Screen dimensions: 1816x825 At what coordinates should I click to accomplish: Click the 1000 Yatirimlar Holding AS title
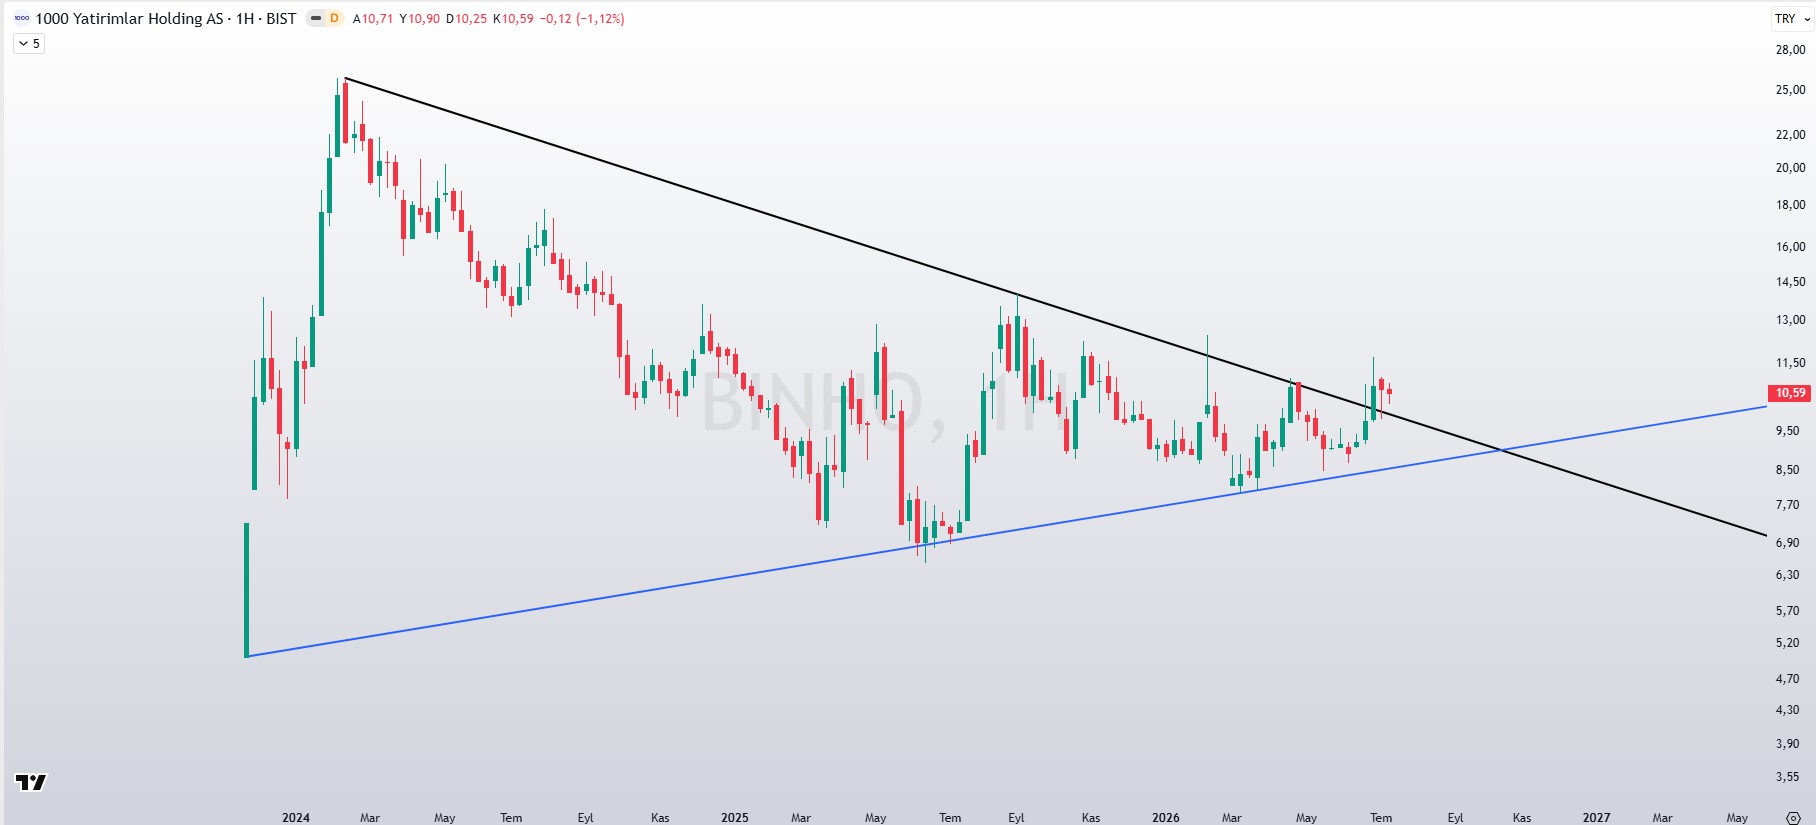[129, 18]
